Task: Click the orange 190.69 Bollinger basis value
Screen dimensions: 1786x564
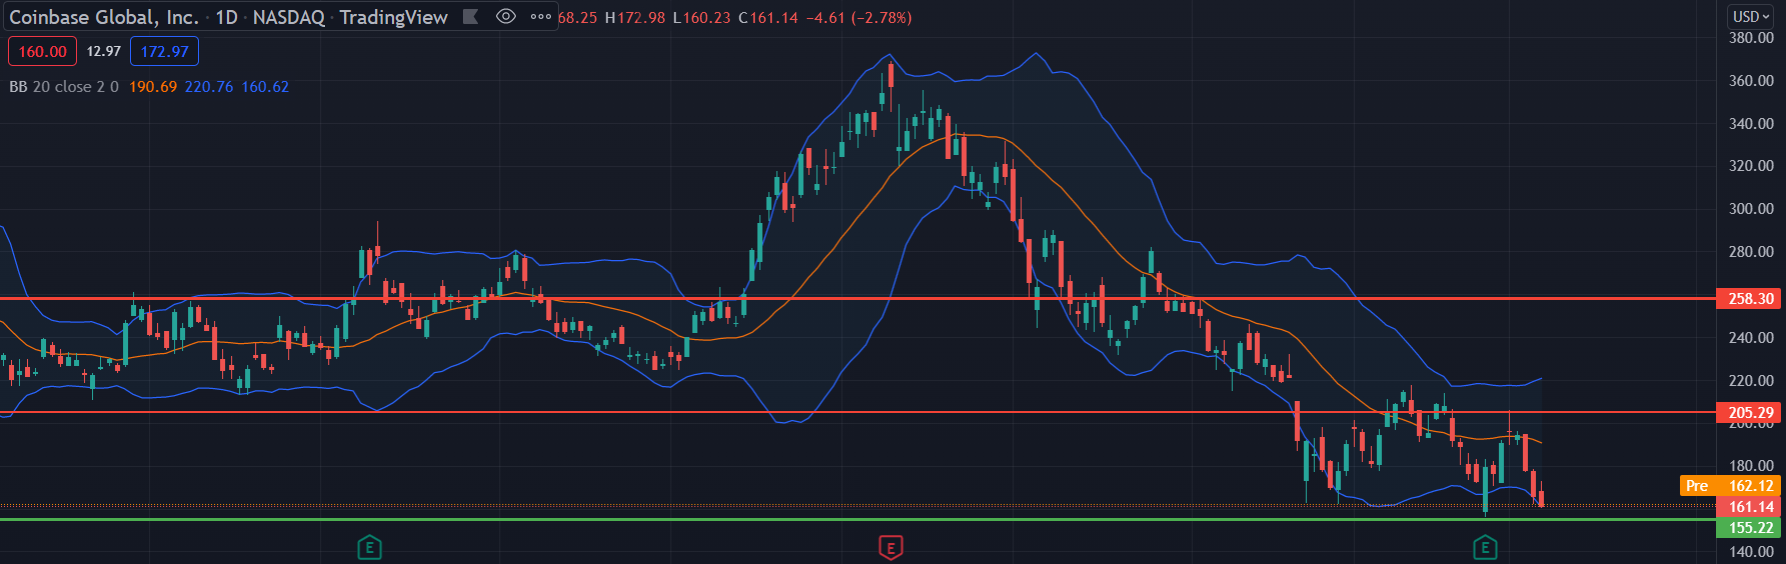Action: click(x=153, y=87)
